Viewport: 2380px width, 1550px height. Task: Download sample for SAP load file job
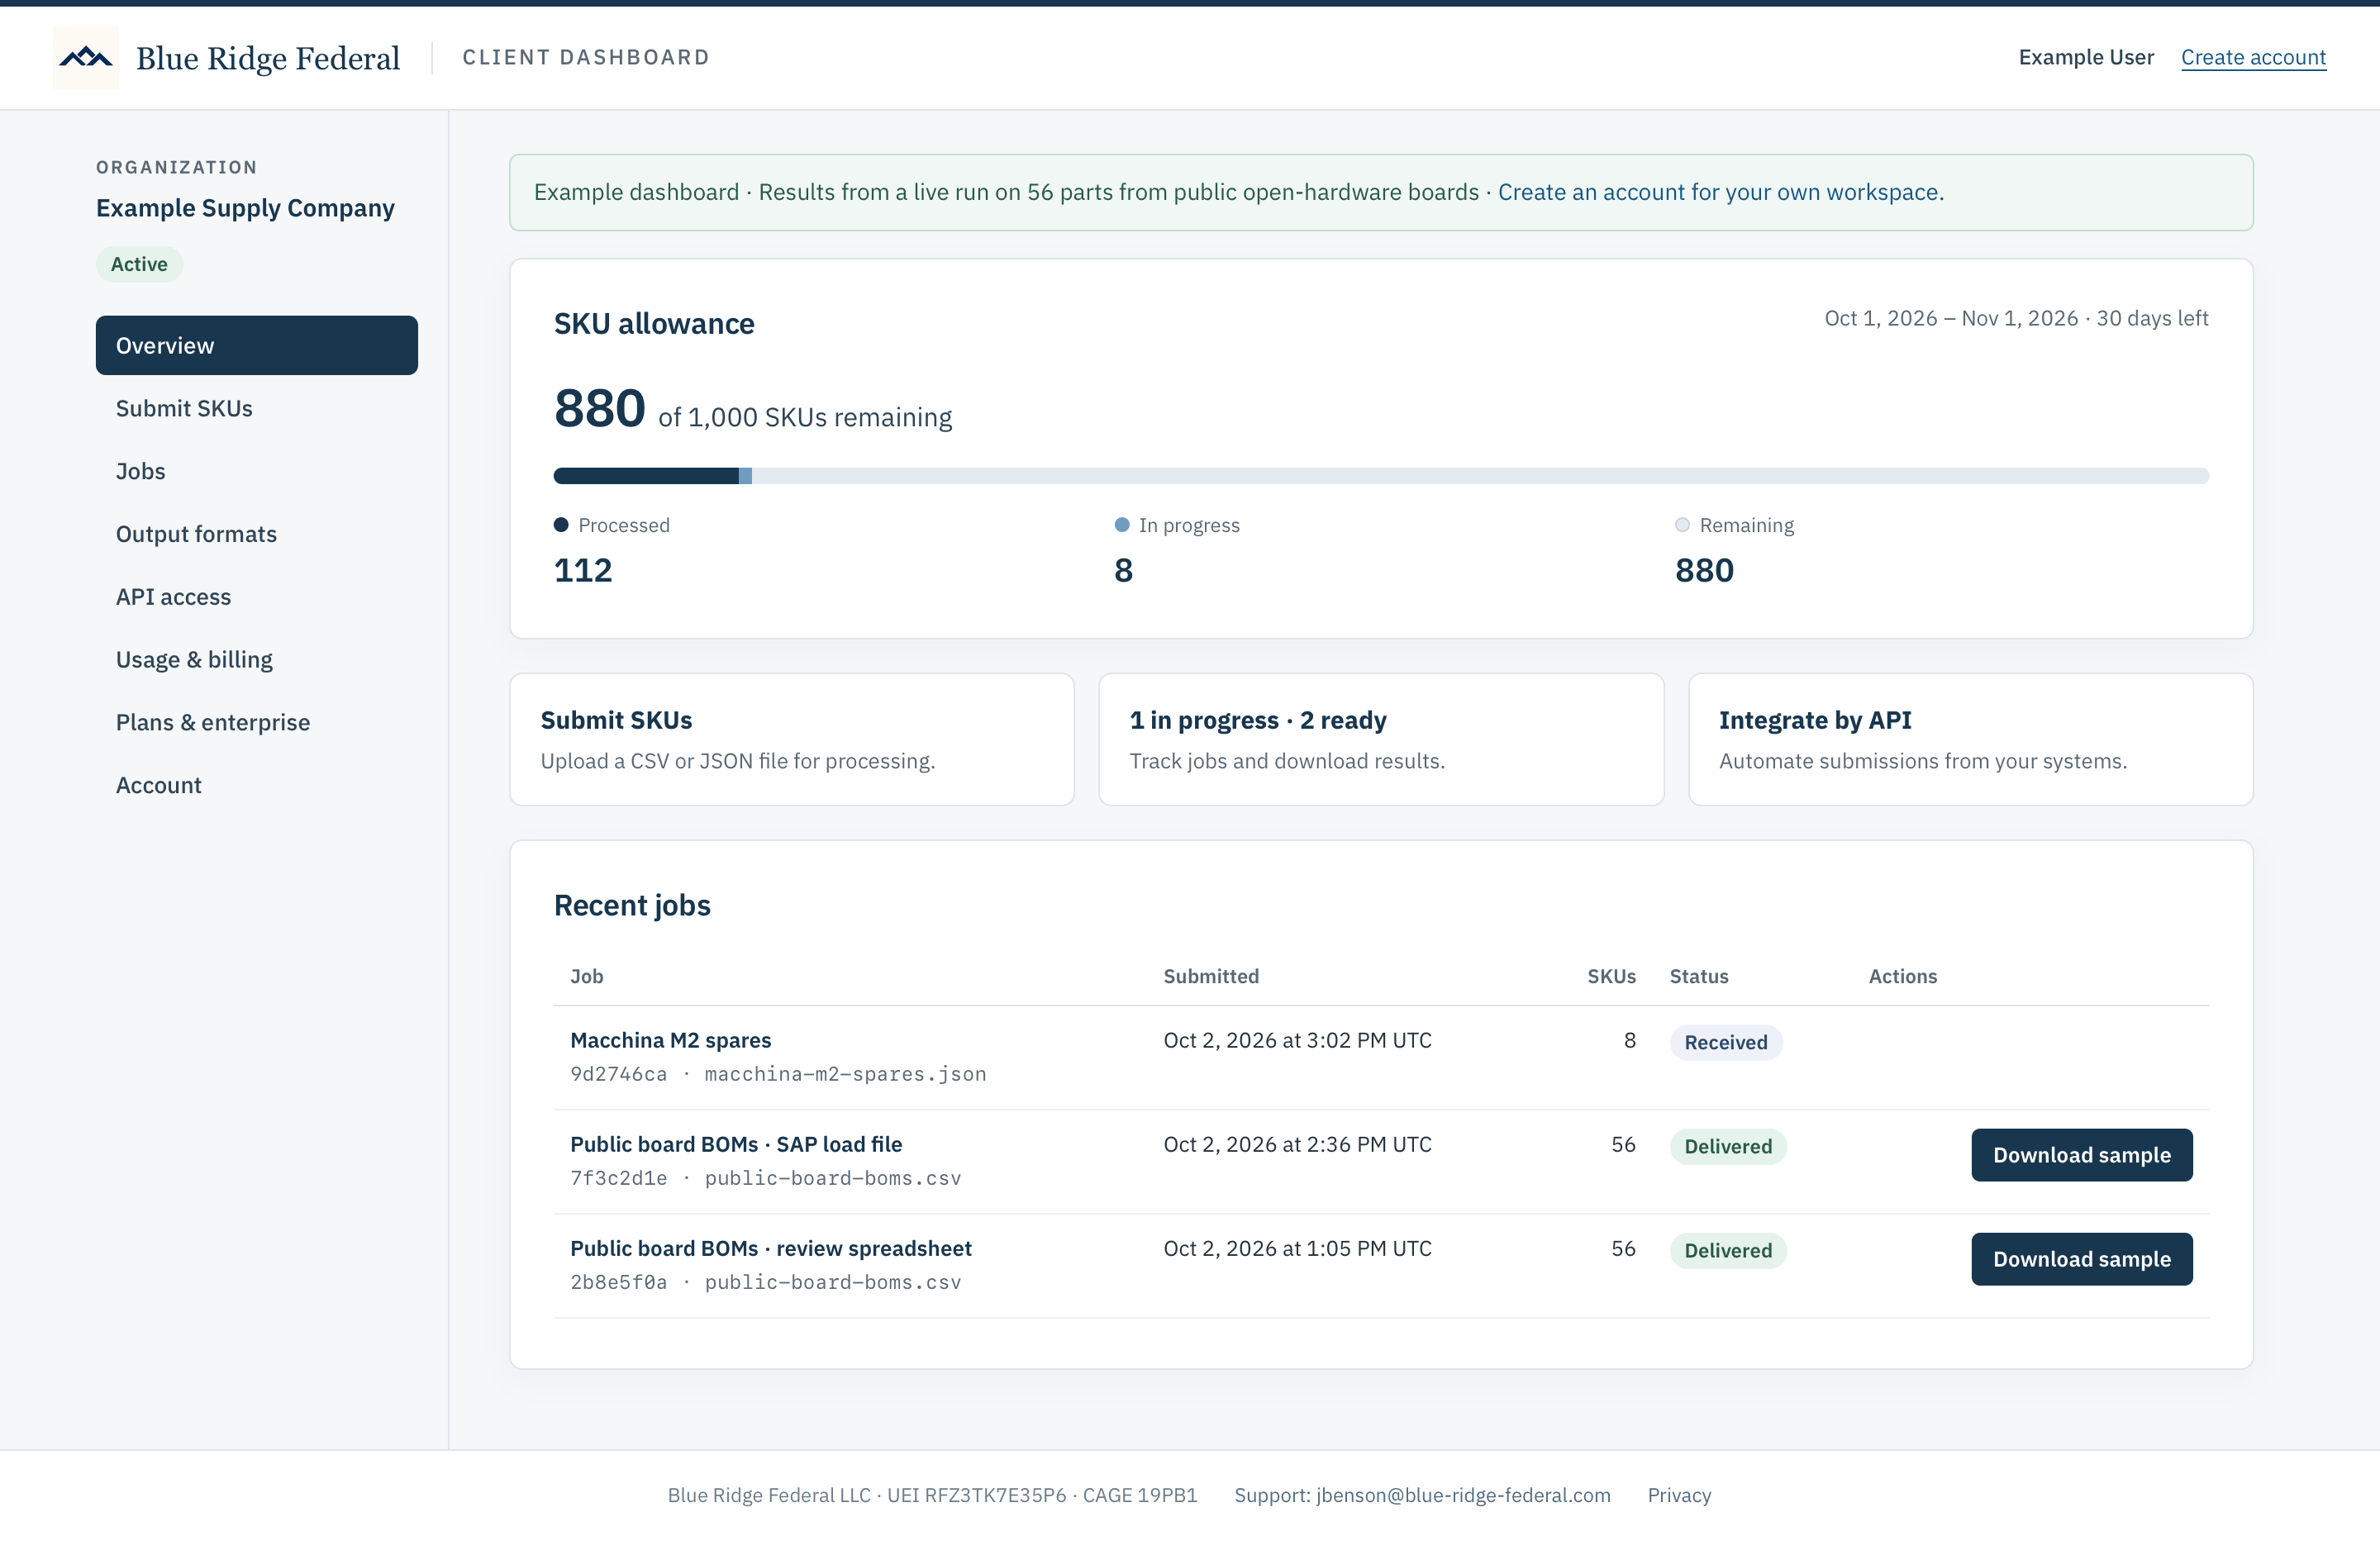click(2082, 1155)
